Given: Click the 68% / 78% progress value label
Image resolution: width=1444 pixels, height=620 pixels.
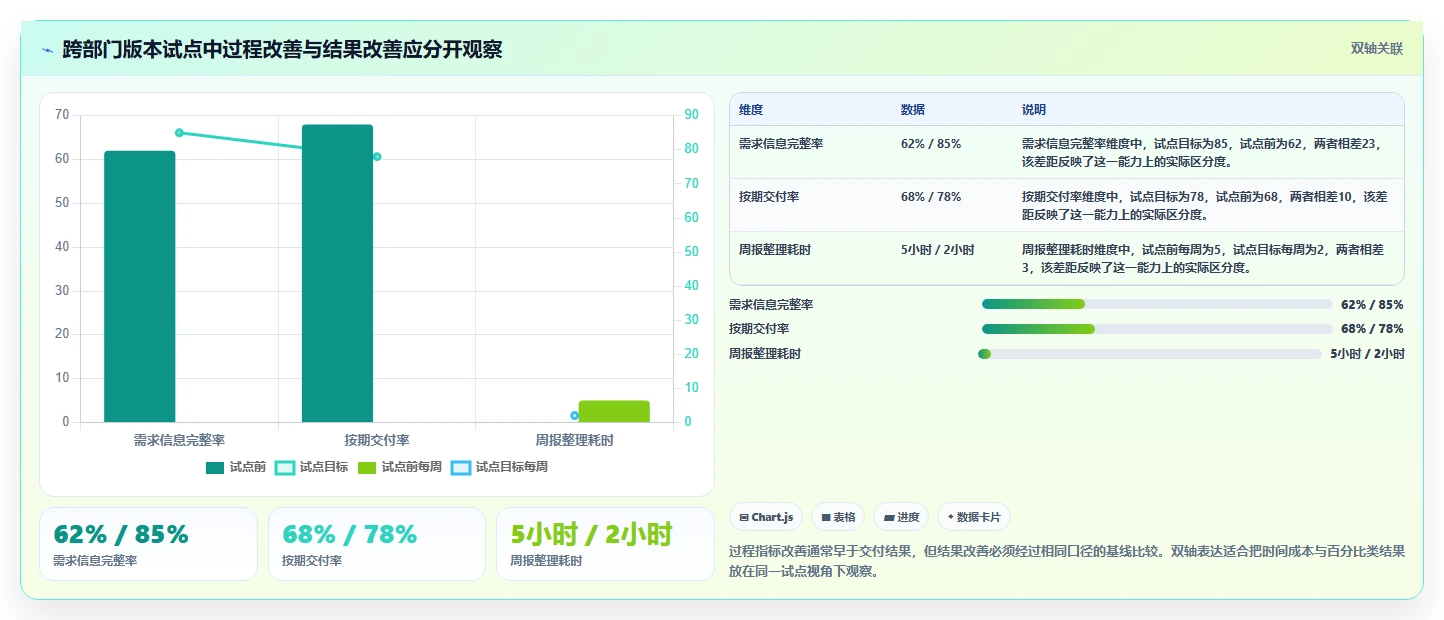Looking at the screenshot, I should coord(1372,329).
